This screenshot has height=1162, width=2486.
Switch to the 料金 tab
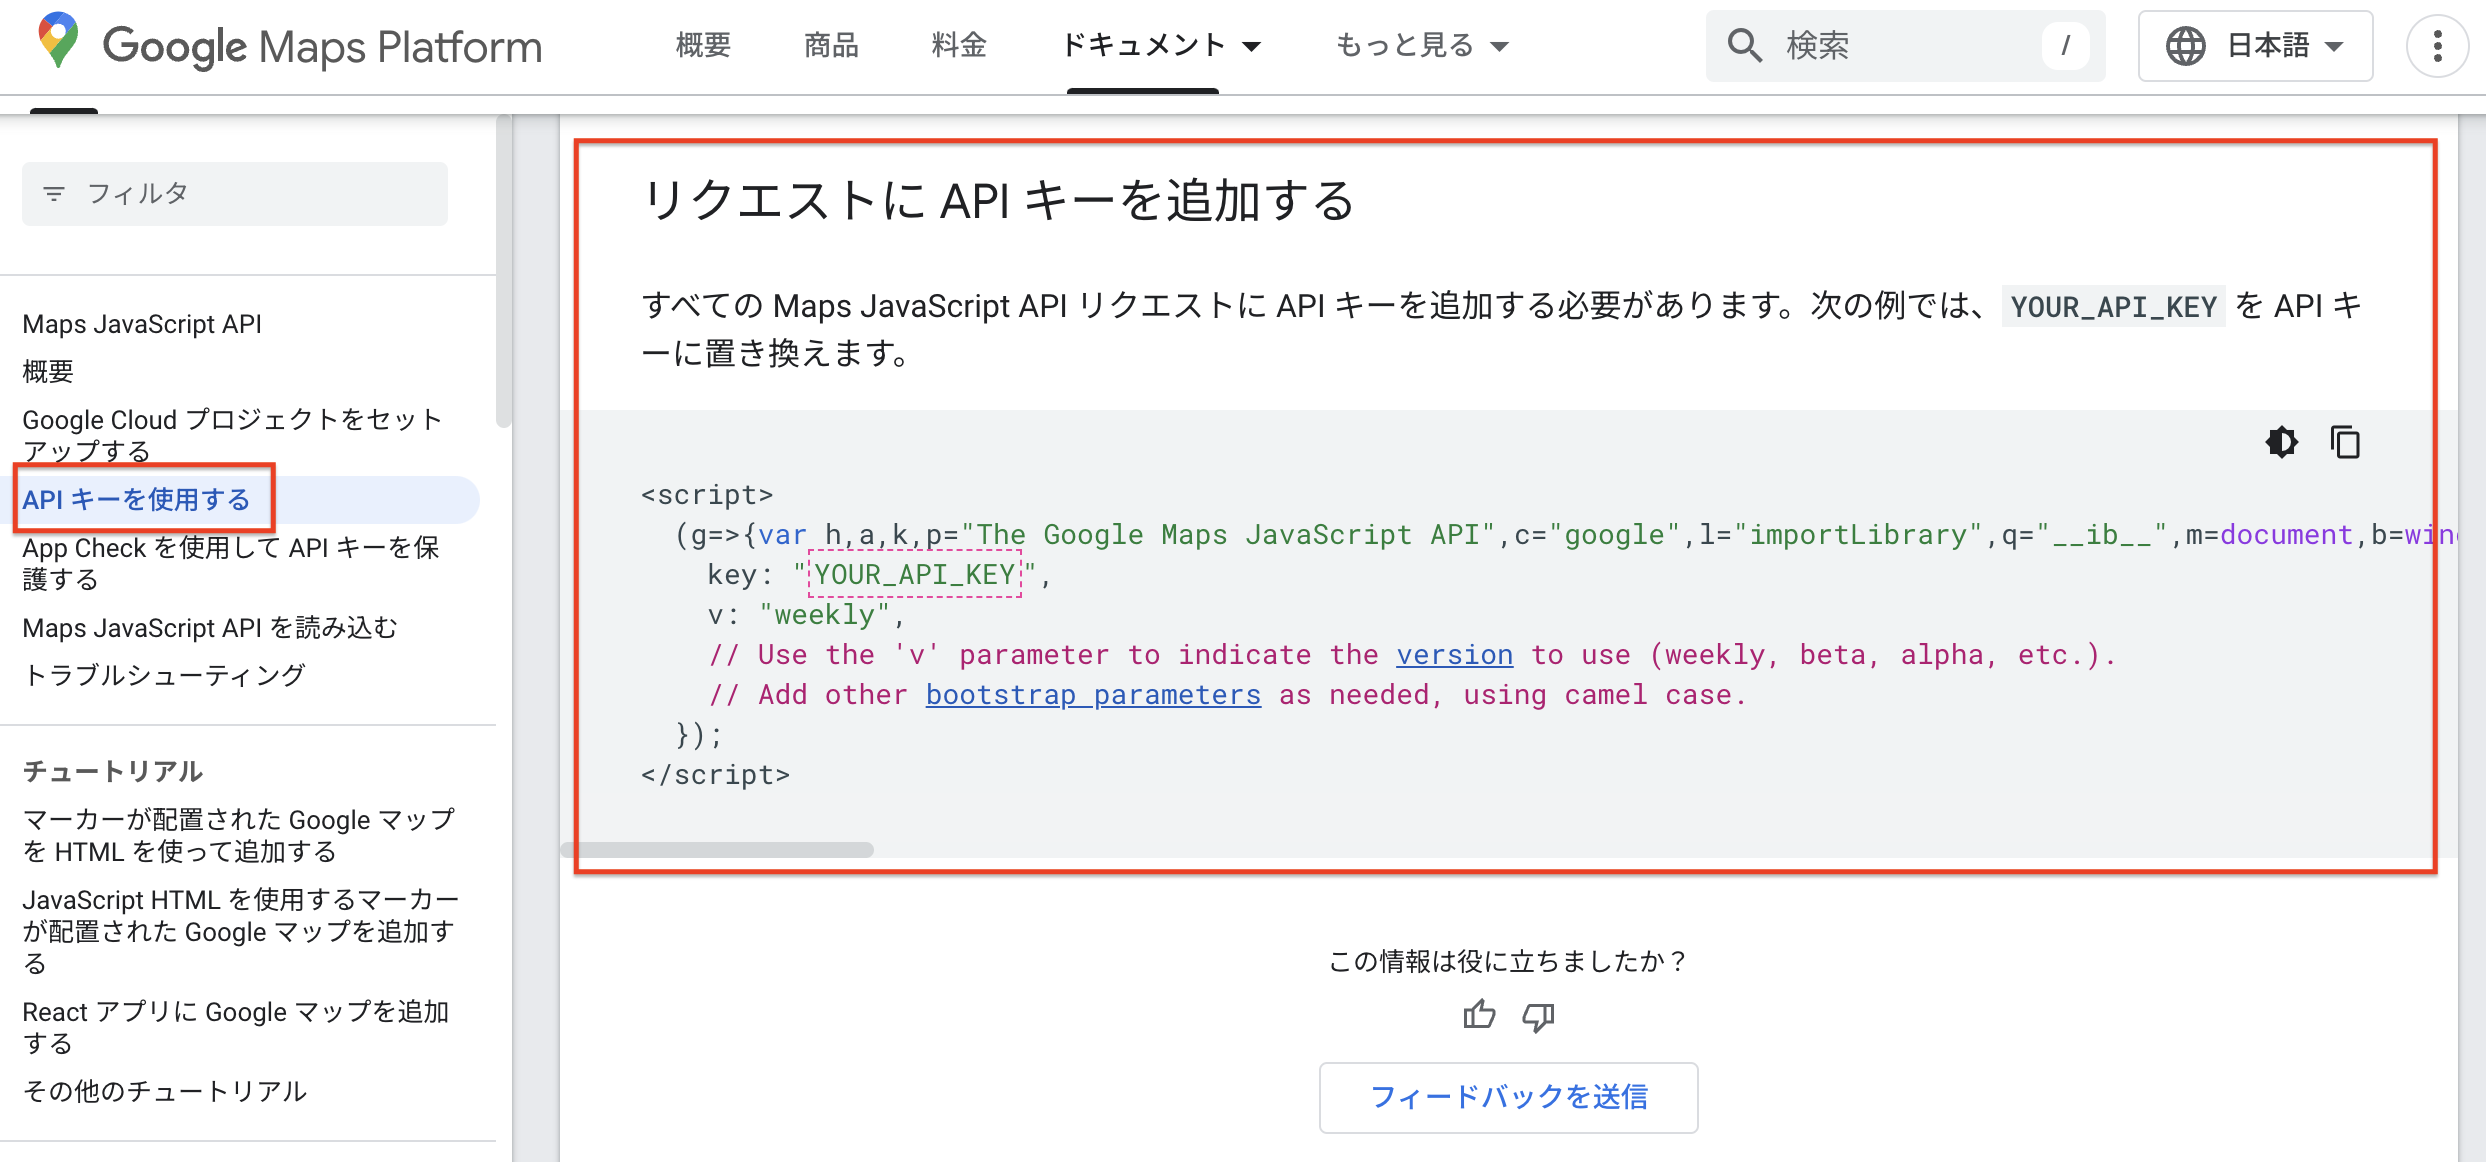pyautogui.click(x=959, y=45)
